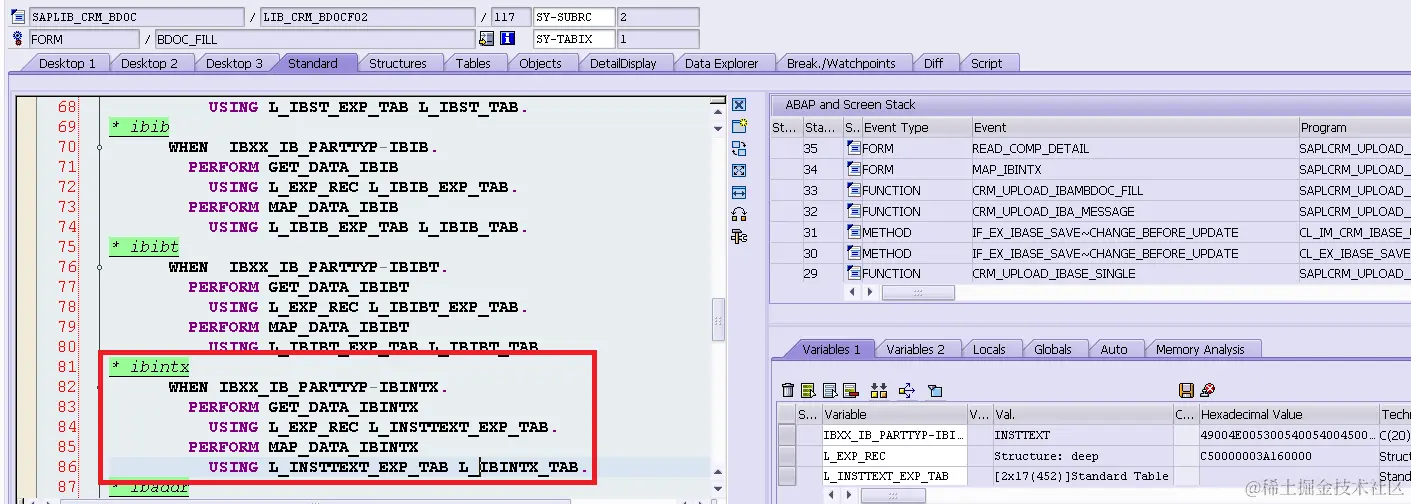Viewport: 1411px width, 504px height.
Task: Switch to the Desktop 2 tab
Action: pyautogui.click(x=149, y=63)
